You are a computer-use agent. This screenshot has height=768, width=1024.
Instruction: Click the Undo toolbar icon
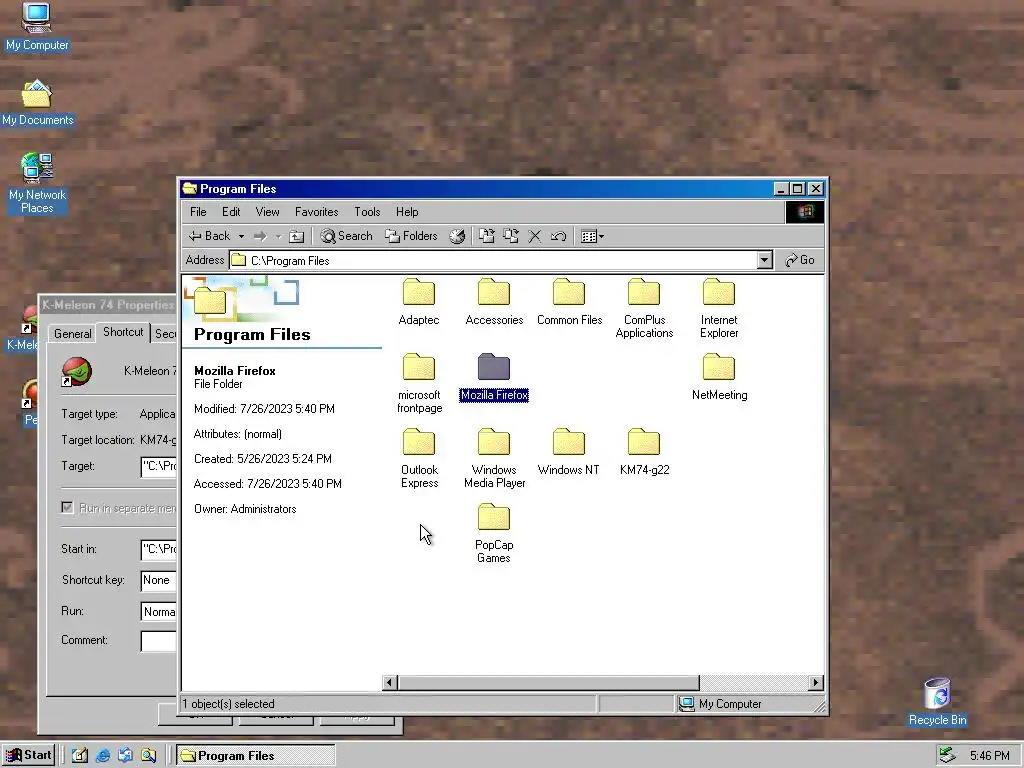coord(559,236)
